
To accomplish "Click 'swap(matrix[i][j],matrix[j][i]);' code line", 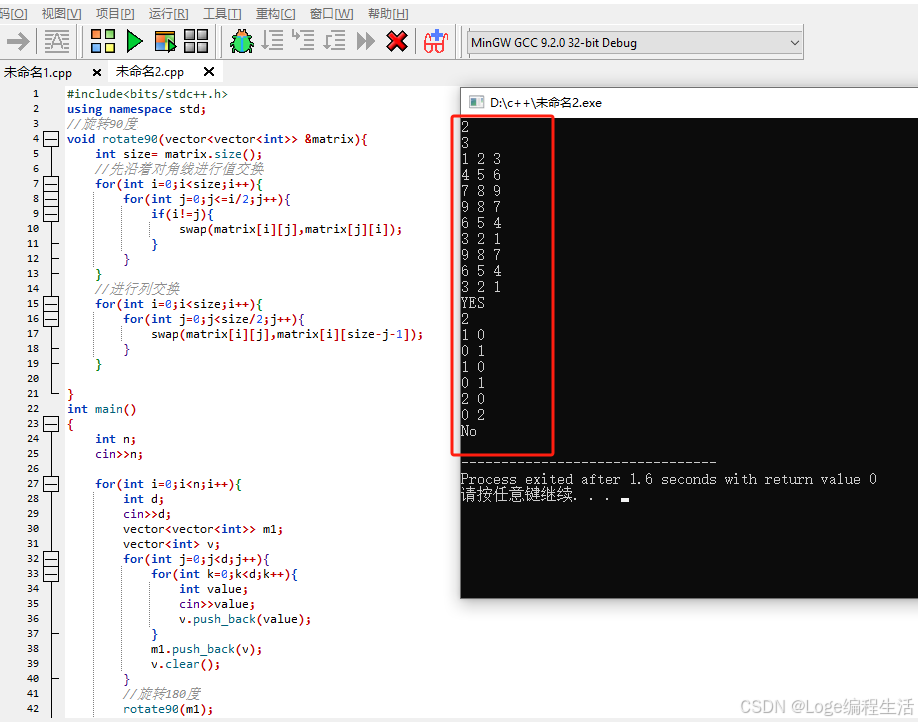I will (291, 229).
